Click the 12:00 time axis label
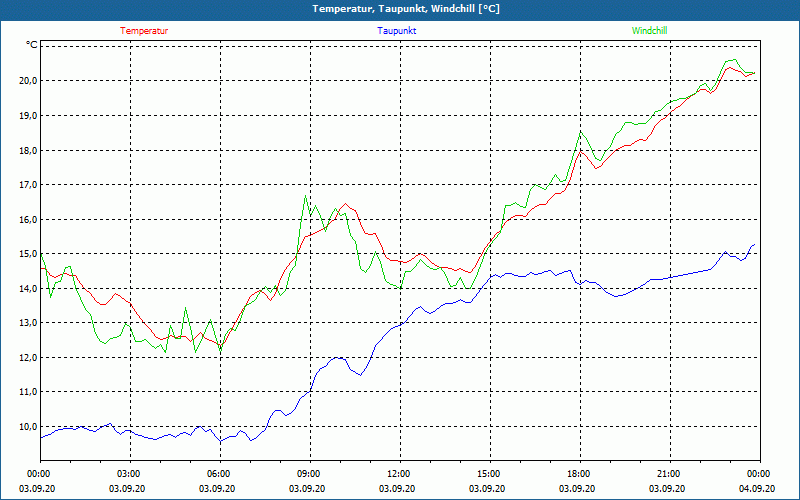The image size is (800, 500). 400,474
